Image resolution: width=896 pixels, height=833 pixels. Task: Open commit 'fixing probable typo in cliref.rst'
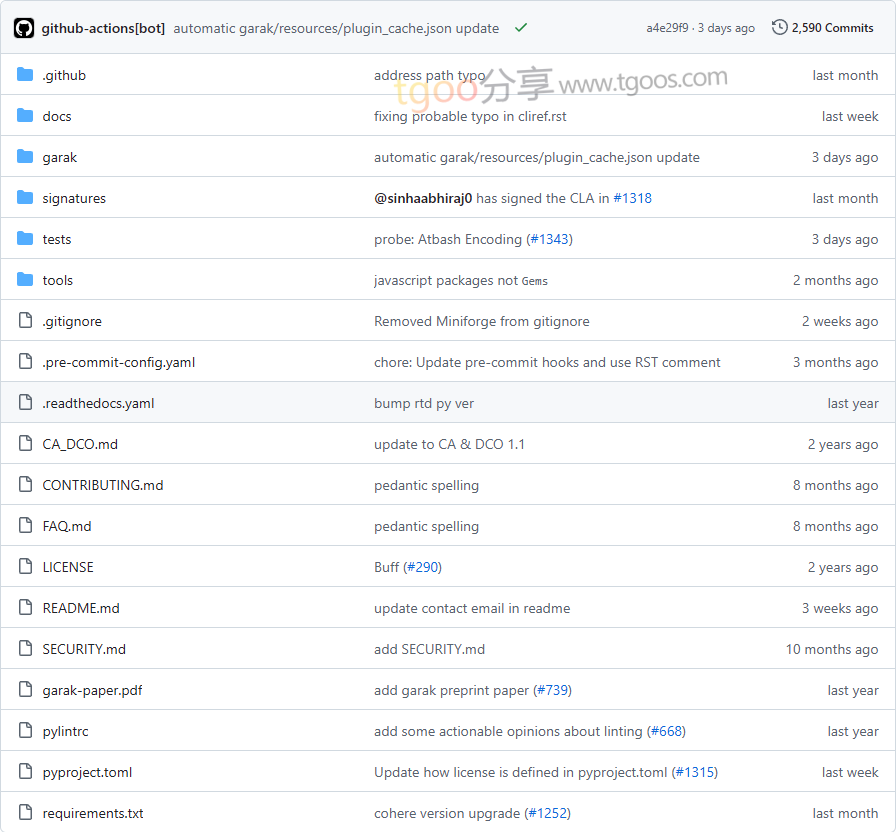pos(470,117)
